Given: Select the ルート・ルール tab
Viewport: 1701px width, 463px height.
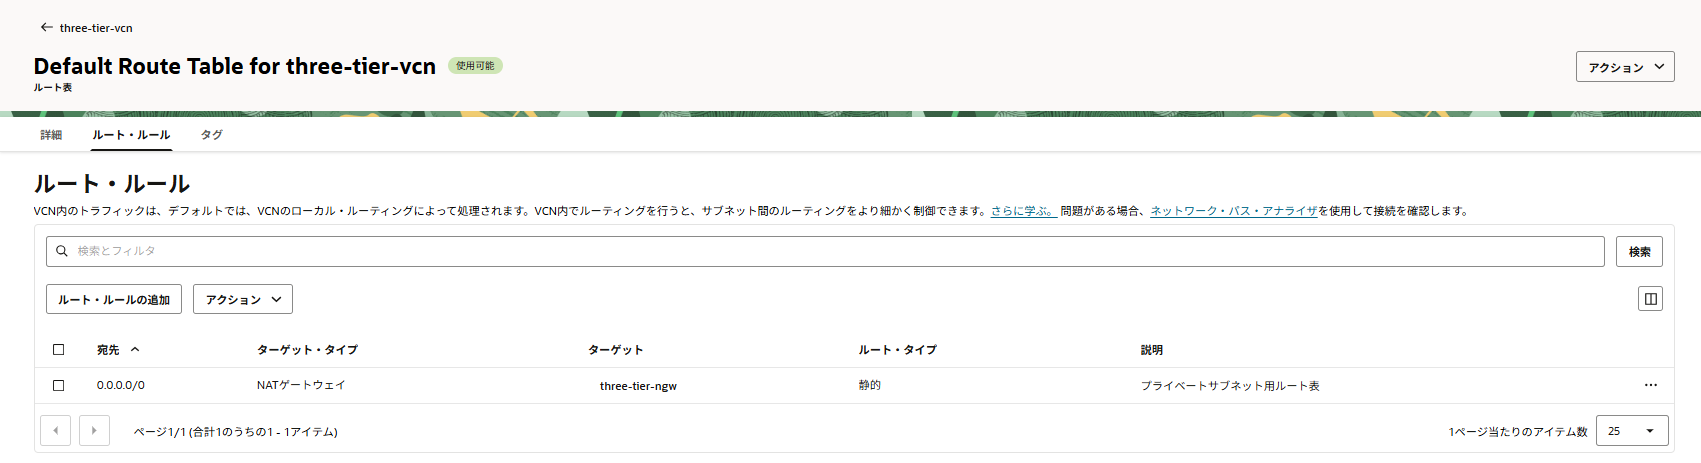Looking at the screenshot, I should pos(131,134).
